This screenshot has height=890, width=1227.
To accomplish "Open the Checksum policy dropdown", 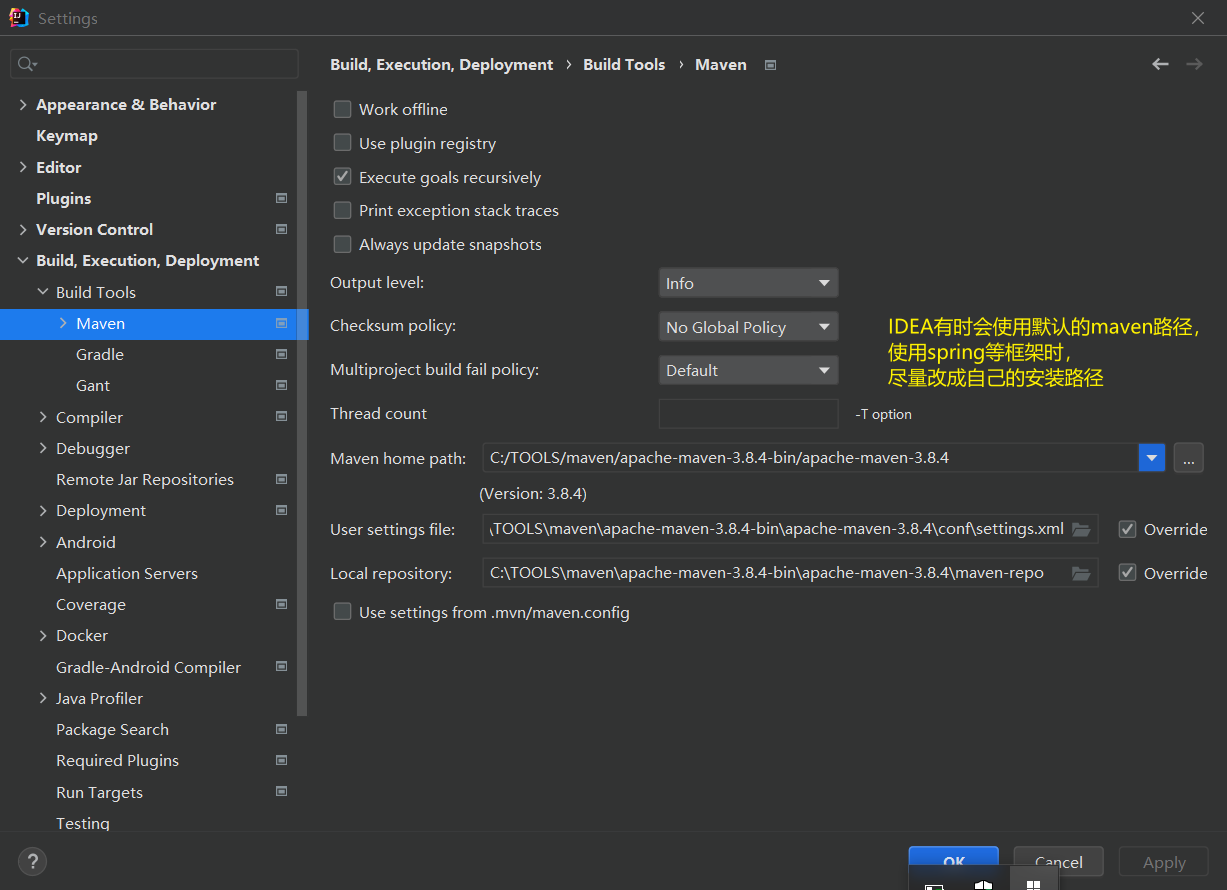I will coord(748,327).
